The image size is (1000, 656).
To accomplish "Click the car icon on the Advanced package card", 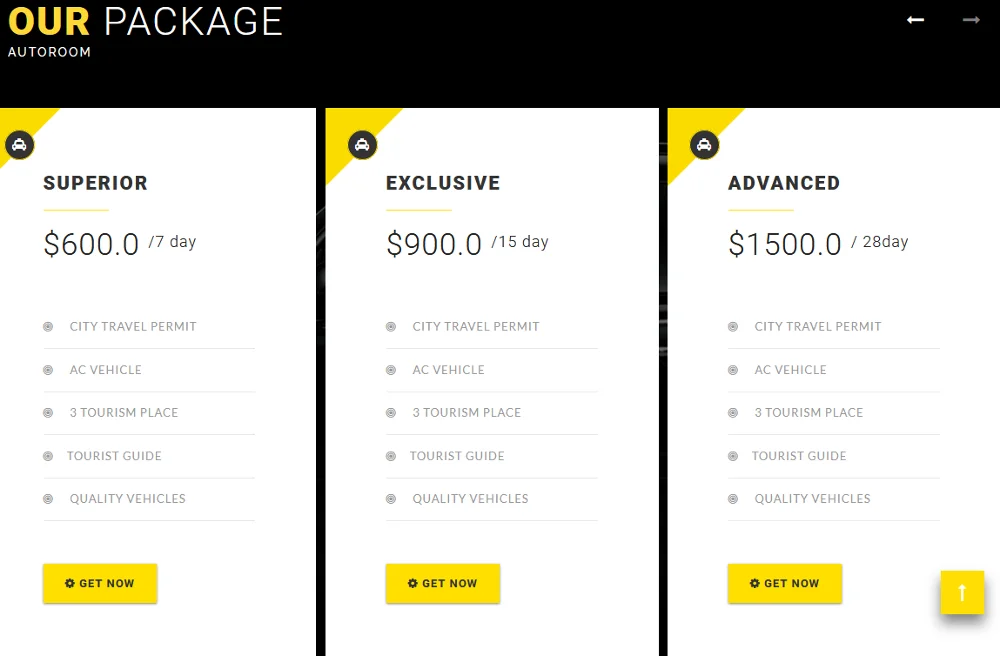I will 705,144.
